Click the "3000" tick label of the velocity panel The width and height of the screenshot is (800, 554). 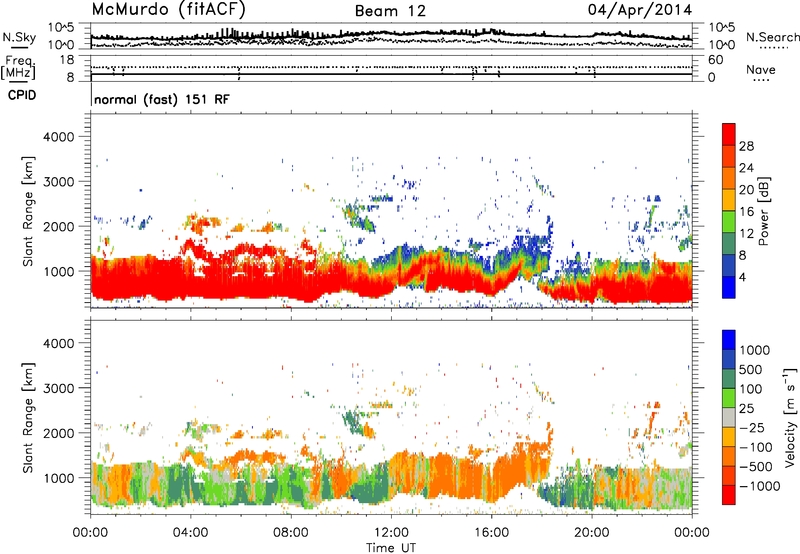[58, 388]
